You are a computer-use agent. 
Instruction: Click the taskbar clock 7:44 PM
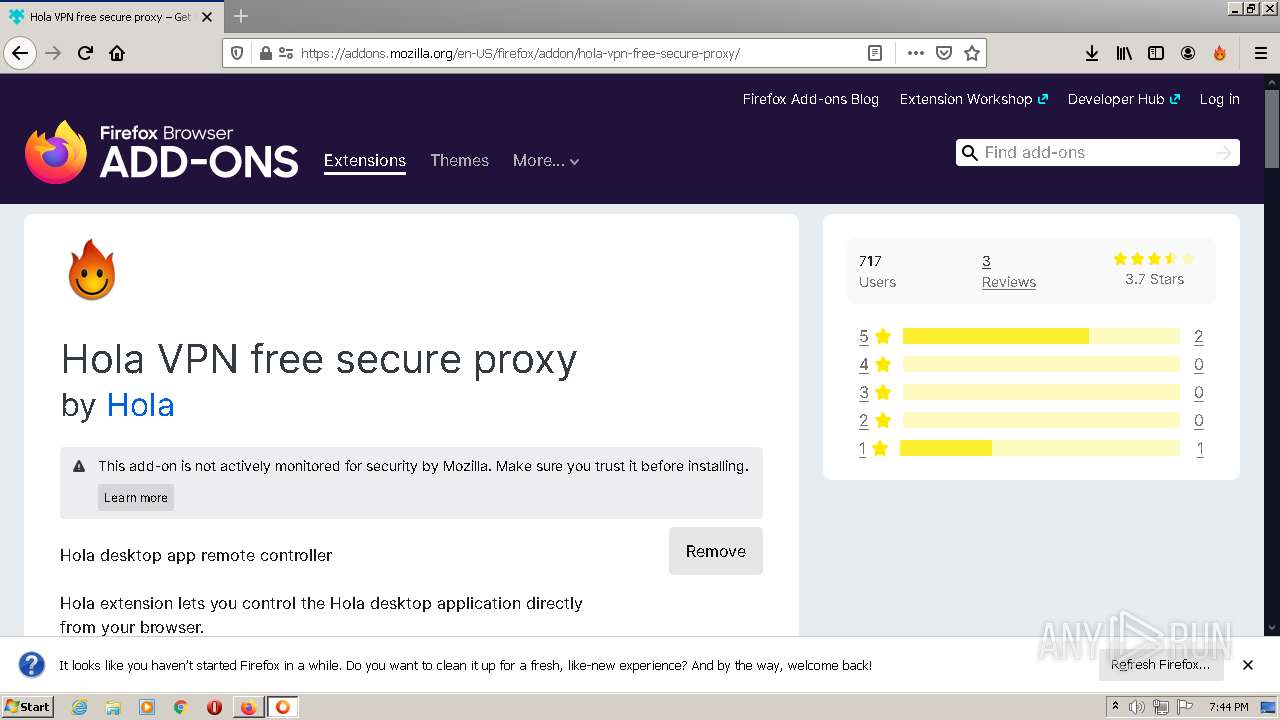tap(1228, 707)
